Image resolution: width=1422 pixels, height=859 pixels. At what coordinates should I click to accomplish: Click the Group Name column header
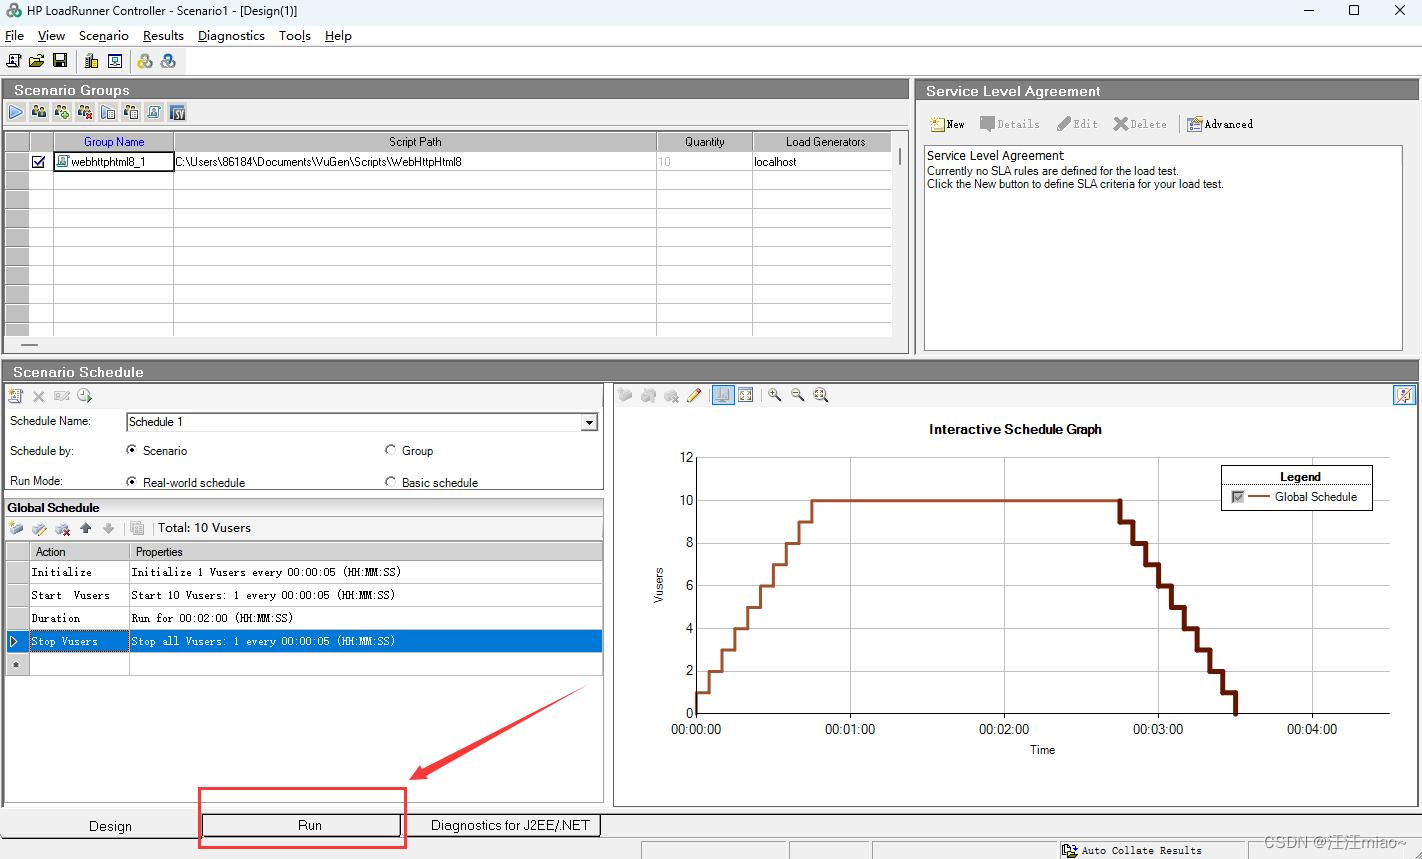point(114,142)
